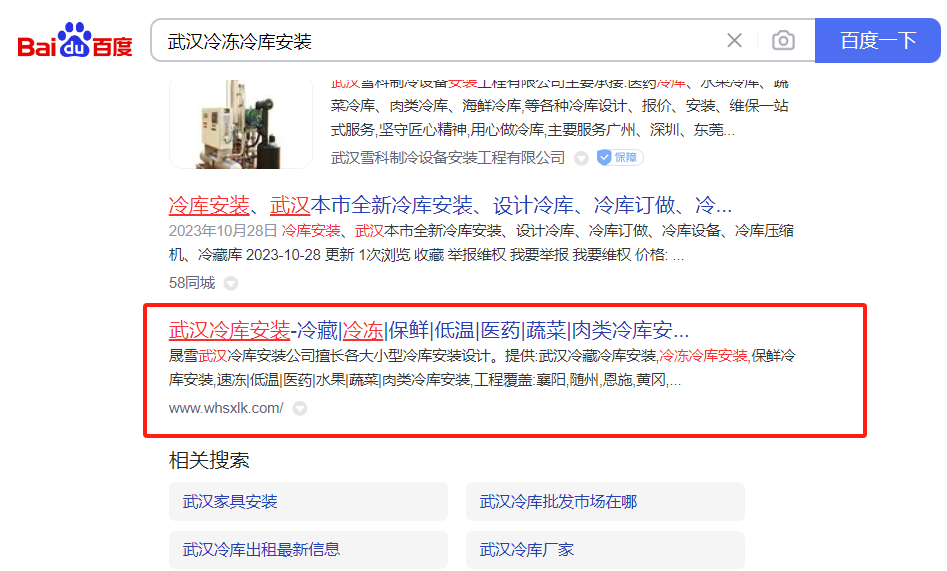Select related search 武汉冷库厂家
The image size is (947, 571).
pos(605,549)
